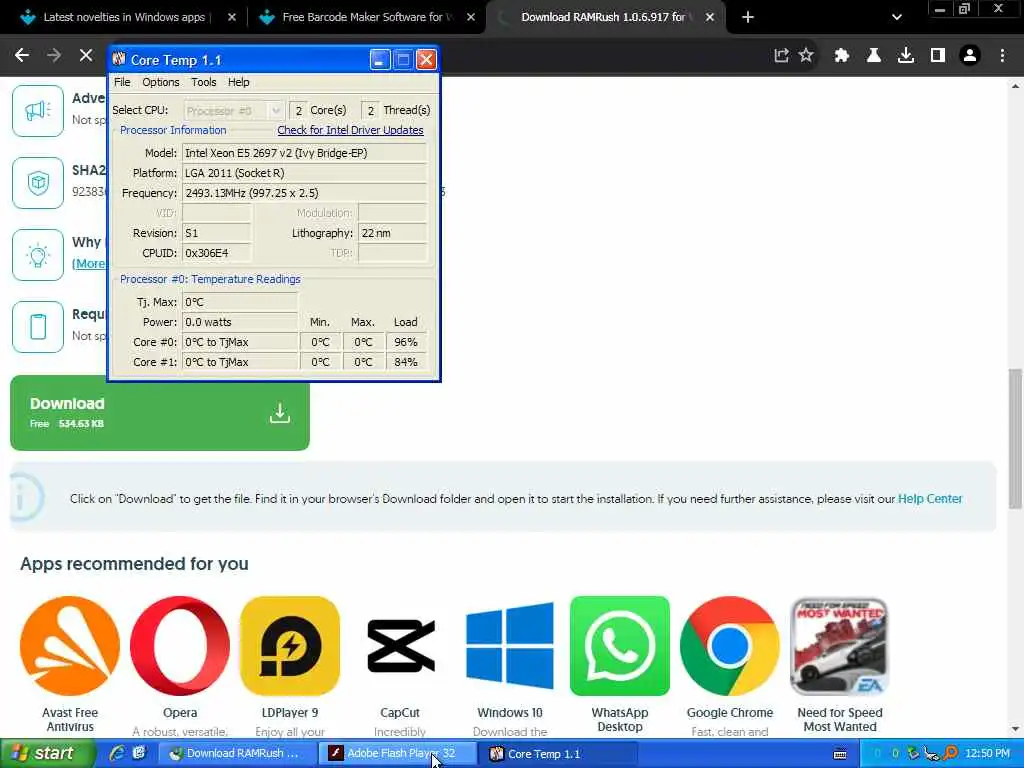Open the Chrome downloads icon

906,56
